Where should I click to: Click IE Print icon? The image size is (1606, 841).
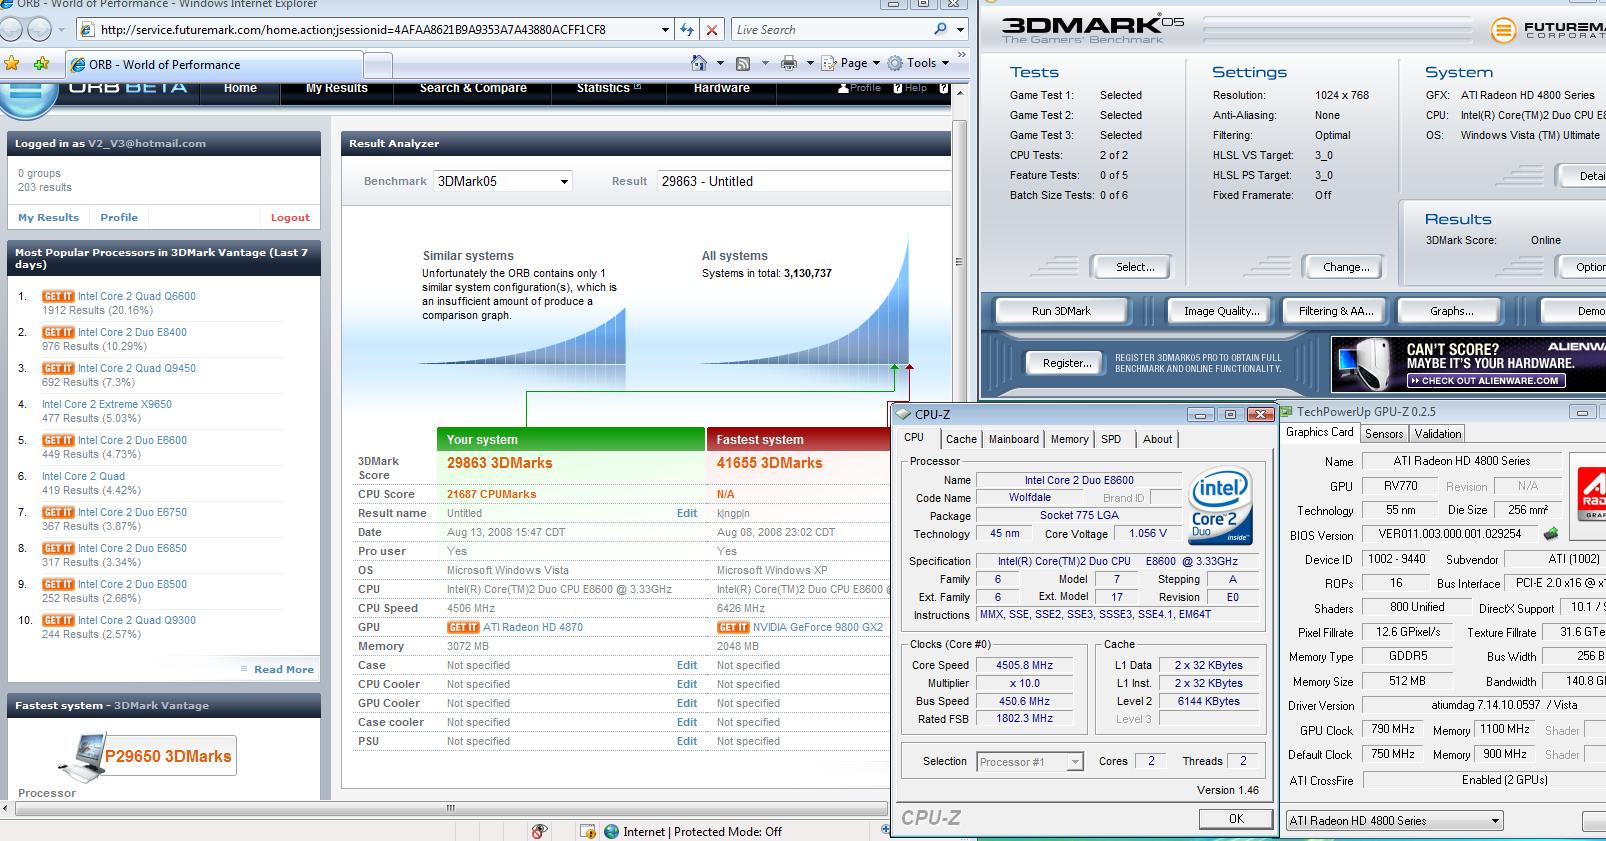click(789, 63)
